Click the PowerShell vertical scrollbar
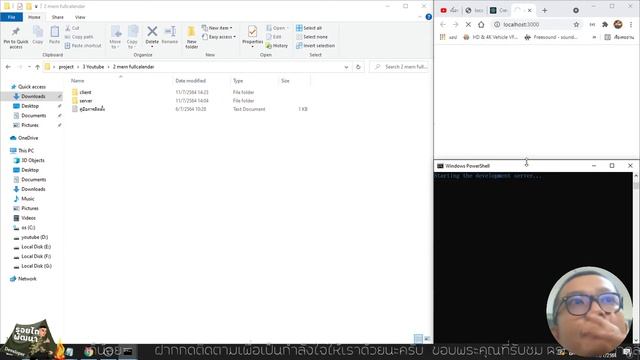The width and height of the screenshot is (640, 360). 636,257
